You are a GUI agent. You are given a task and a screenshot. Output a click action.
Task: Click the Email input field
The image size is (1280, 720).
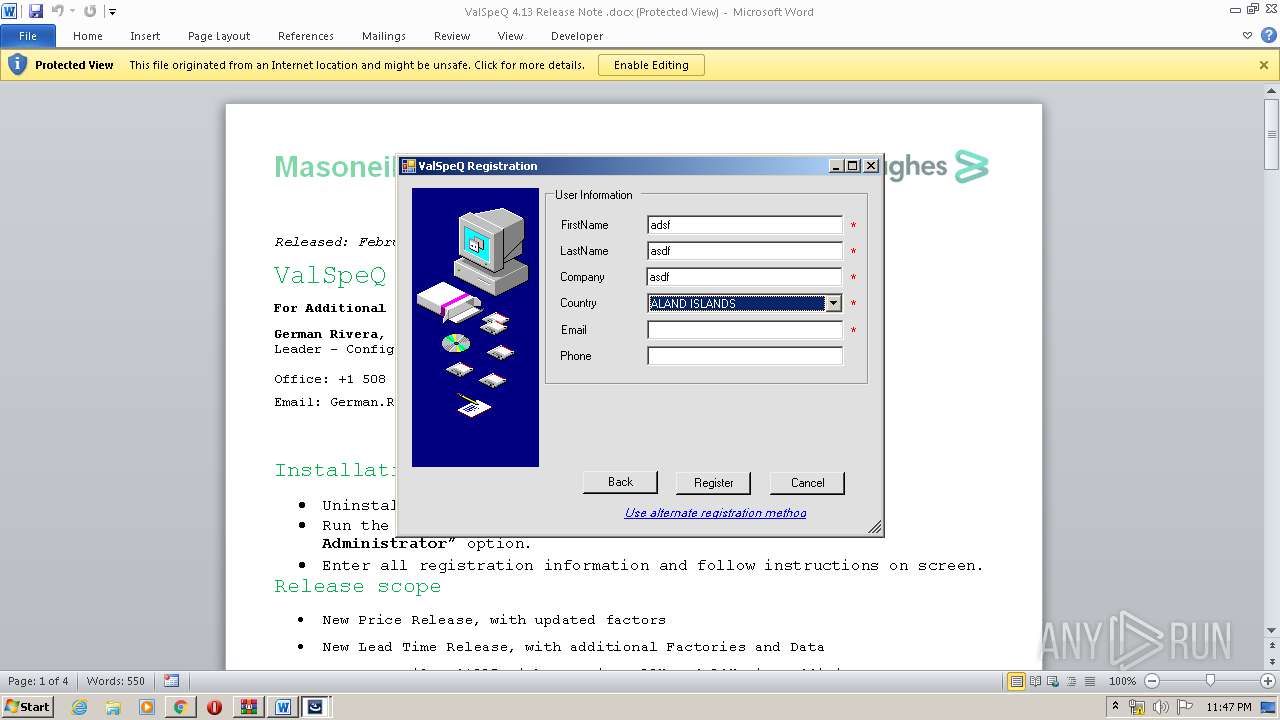[x=745, y=330]
